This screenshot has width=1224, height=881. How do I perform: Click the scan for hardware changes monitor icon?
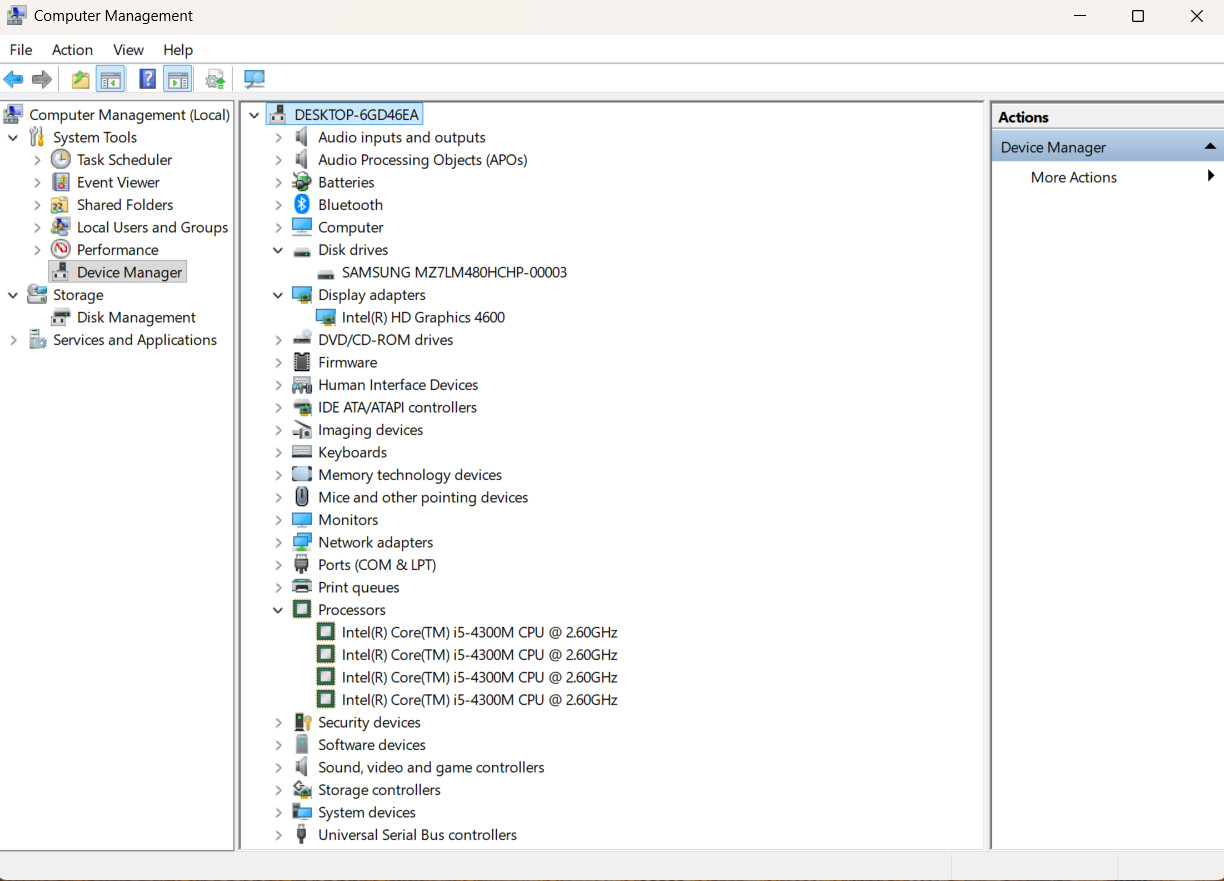255,79
